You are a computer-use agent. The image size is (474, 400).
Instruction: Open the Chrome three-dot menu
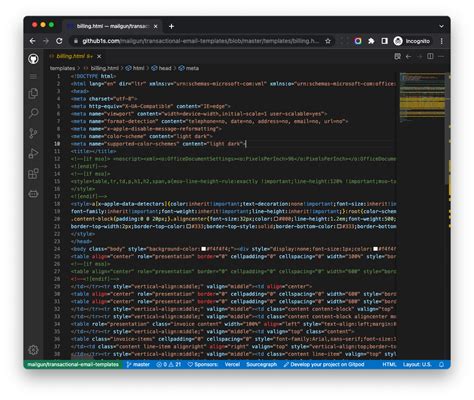442,41
